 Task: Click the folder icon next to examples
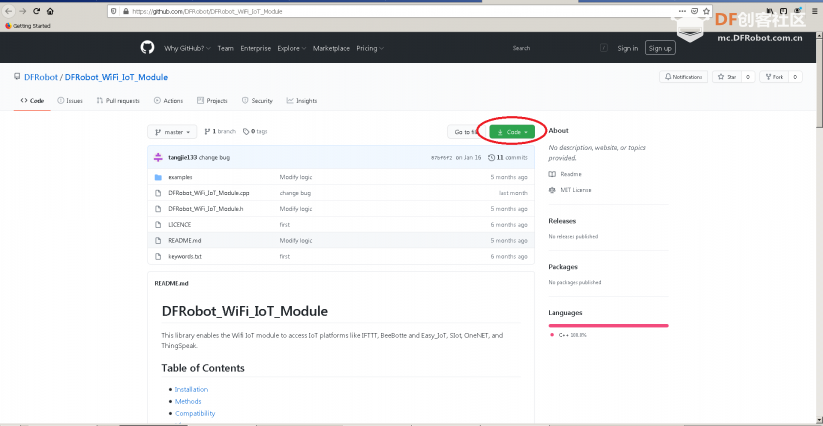pos(158,177)
